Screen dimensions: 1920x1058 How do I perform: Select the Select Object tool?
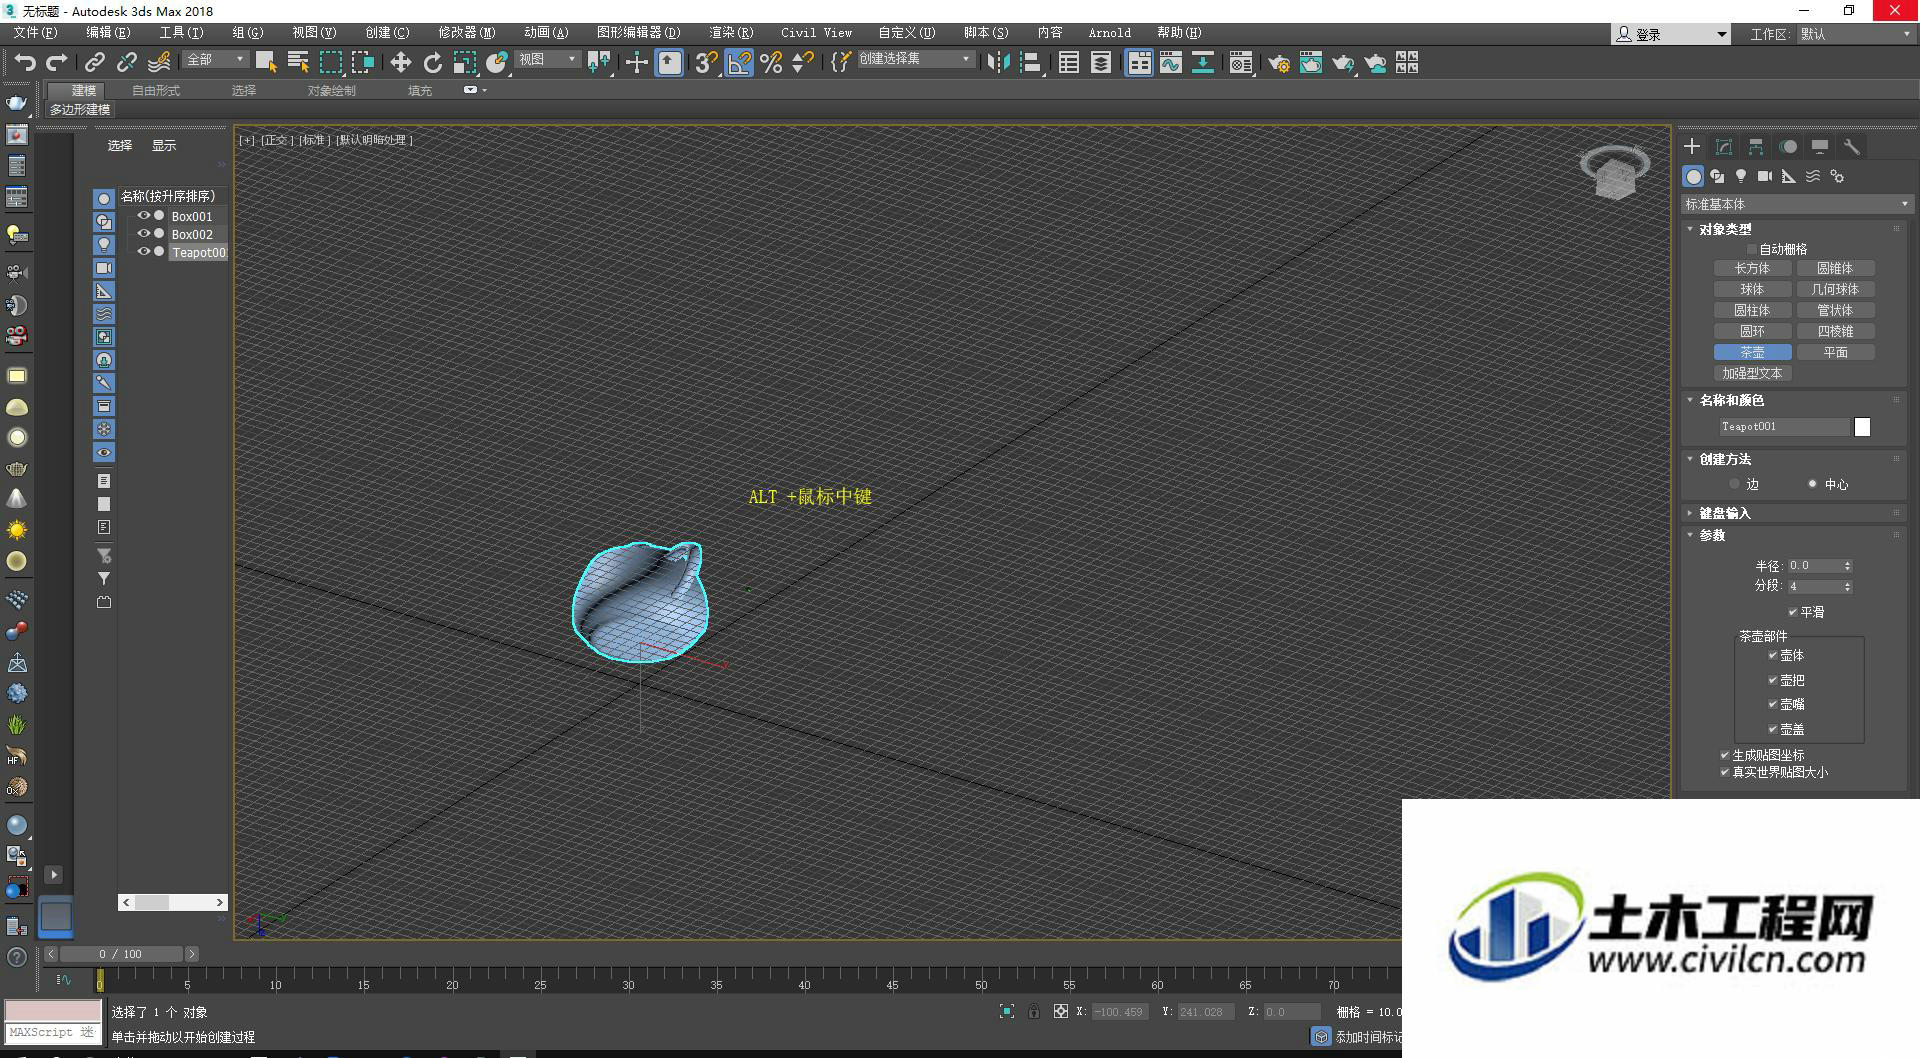[x=266, y=62]
